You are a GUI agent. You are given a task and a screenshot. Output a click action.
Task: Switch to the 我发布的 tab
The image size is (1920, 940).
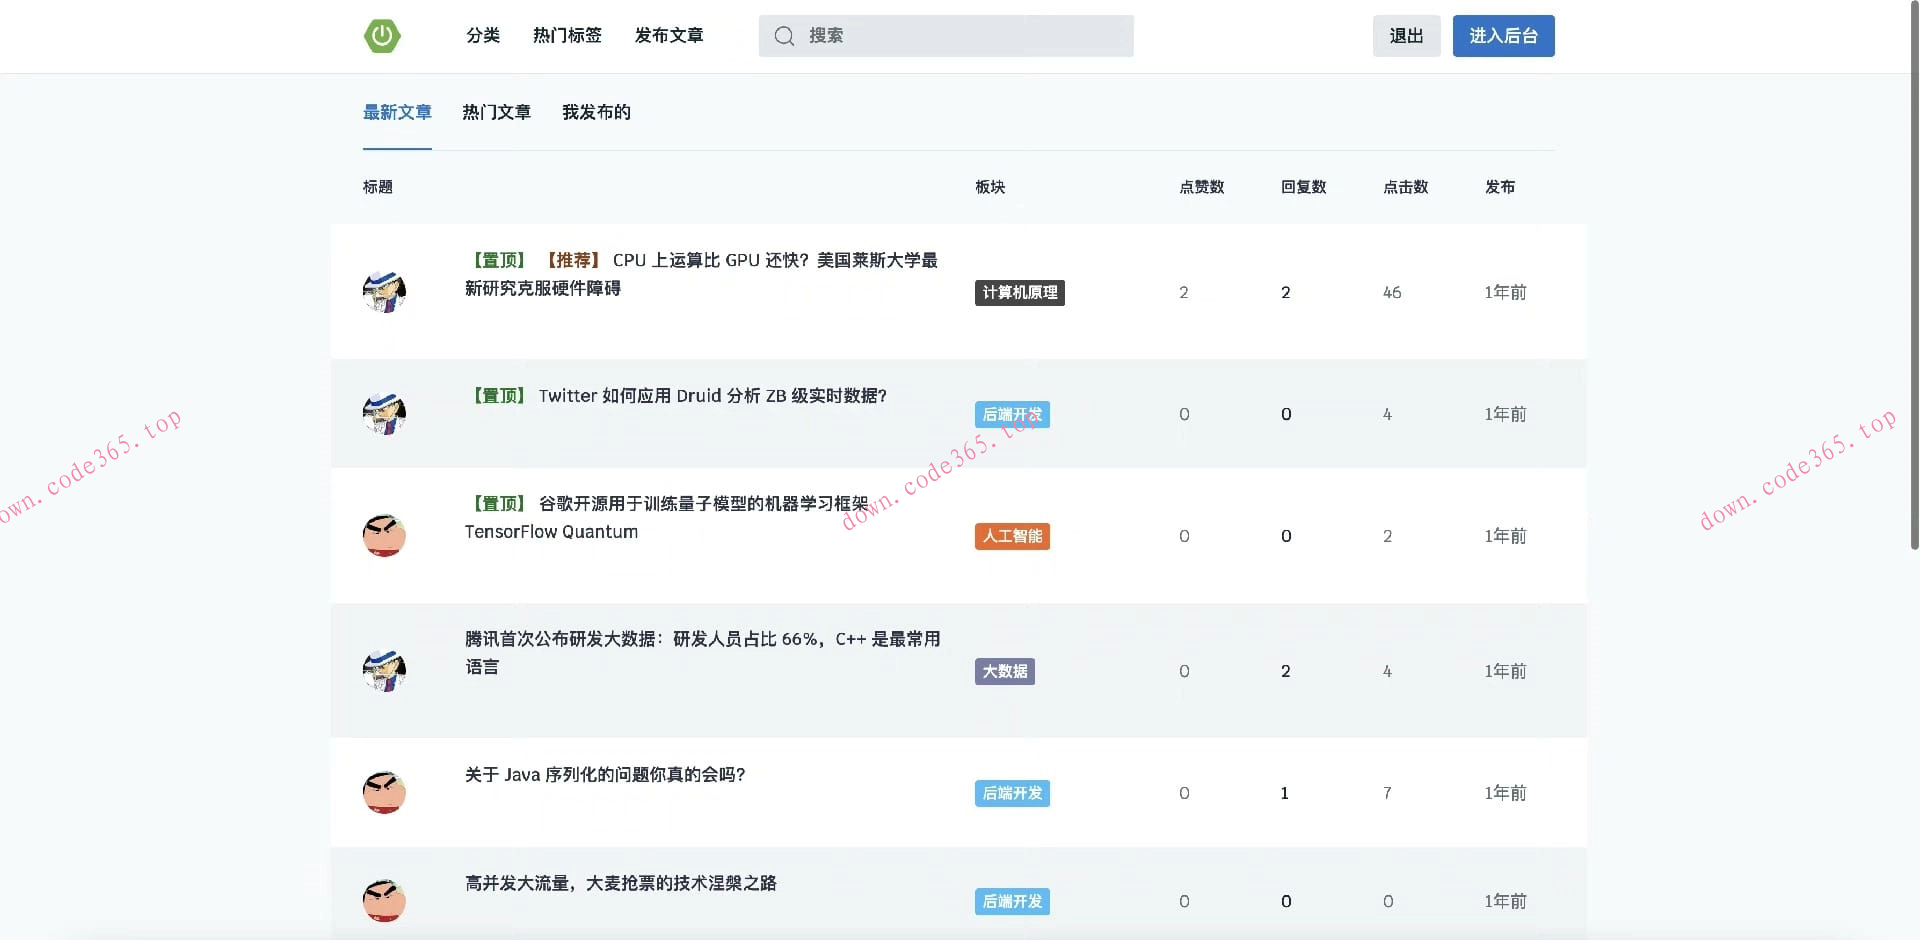(596, 112)
